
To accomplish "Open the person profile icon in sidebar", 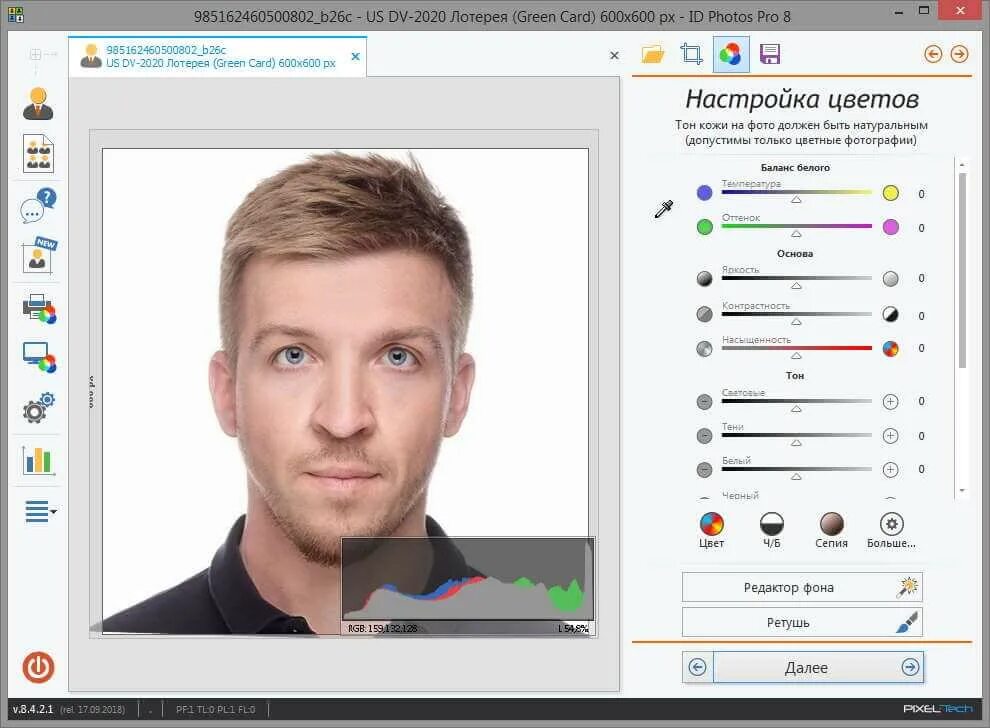I will click(x=38, y=104).
